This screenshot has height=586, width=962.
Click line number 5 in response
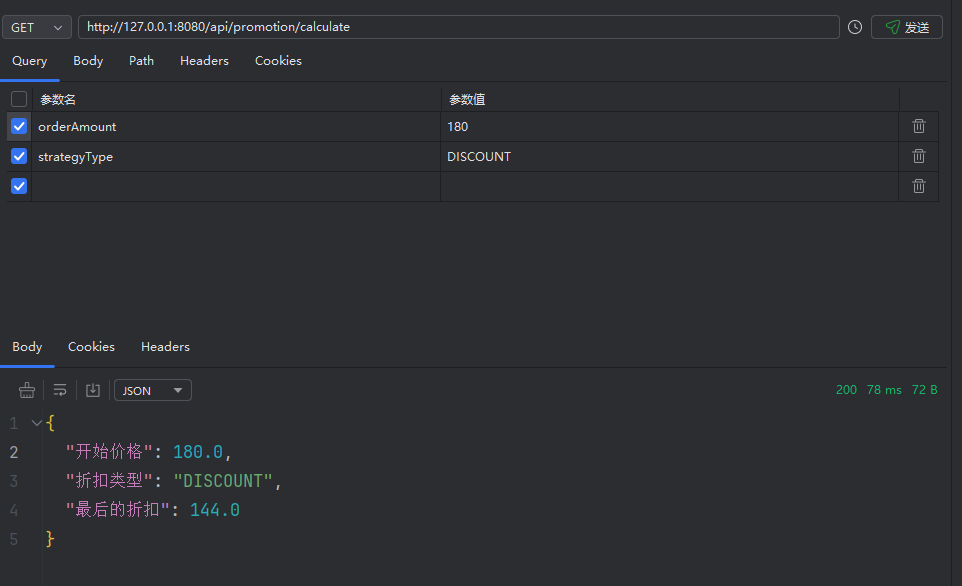tap(14, 539)
